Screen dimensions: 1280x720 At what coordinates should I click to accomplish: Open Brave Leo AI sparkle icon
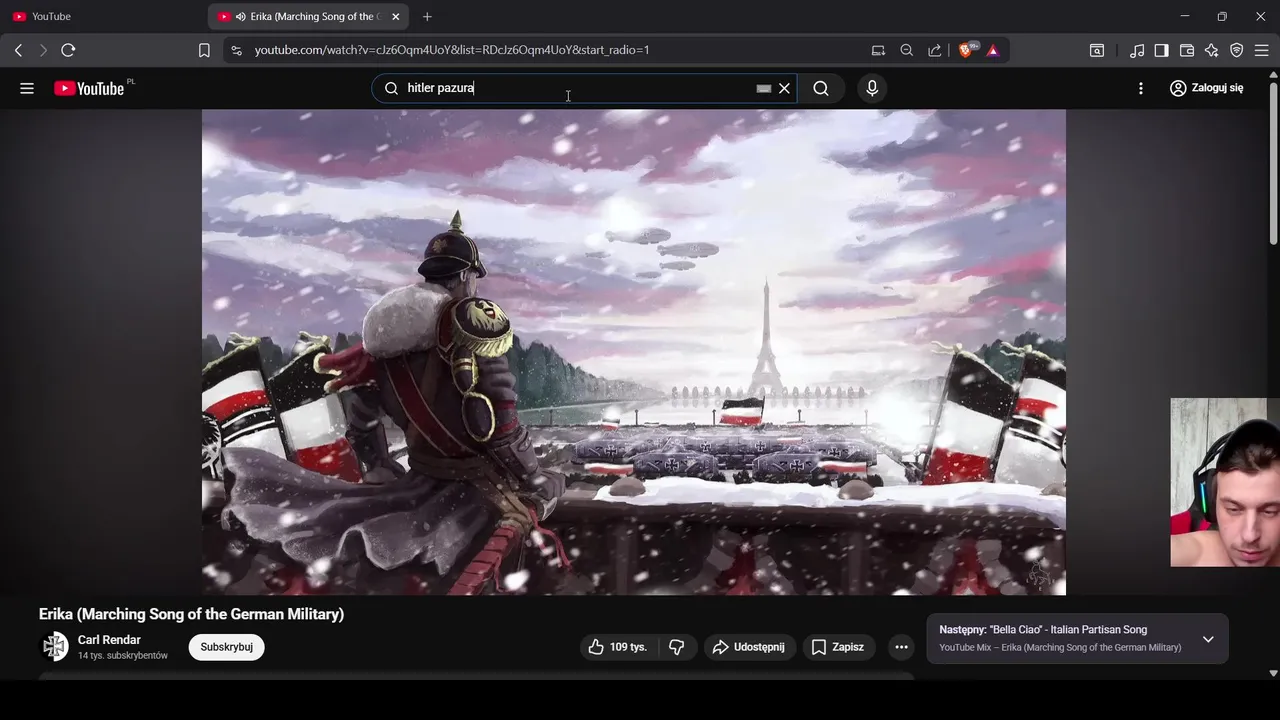click(1212, 50)
